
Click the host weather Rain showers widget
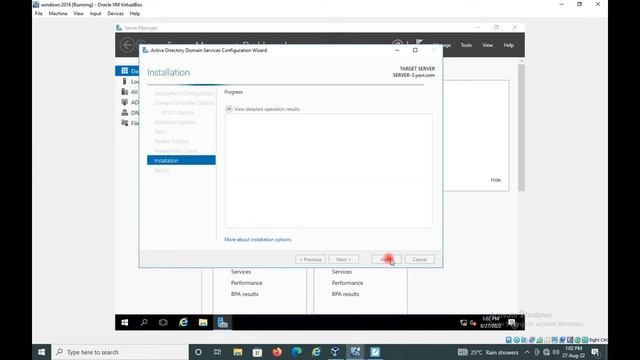(x=488, y=352)
